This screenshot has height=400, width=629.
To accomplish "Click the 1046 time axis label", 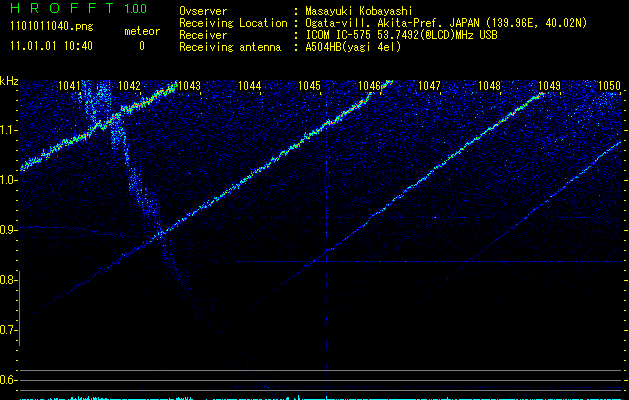I will 369,85.
